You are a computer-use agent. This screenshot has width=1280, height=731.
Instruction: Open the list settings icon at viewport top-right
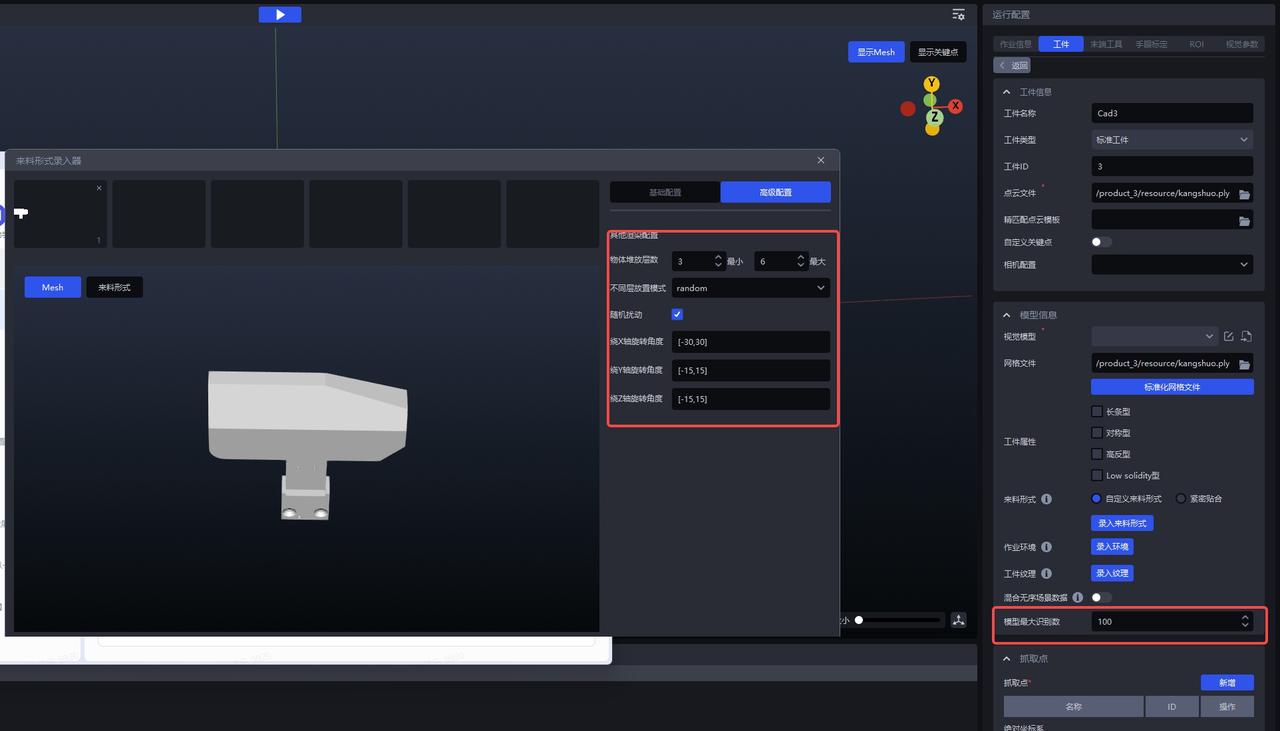pyautogui.click(x=958, y=14)
